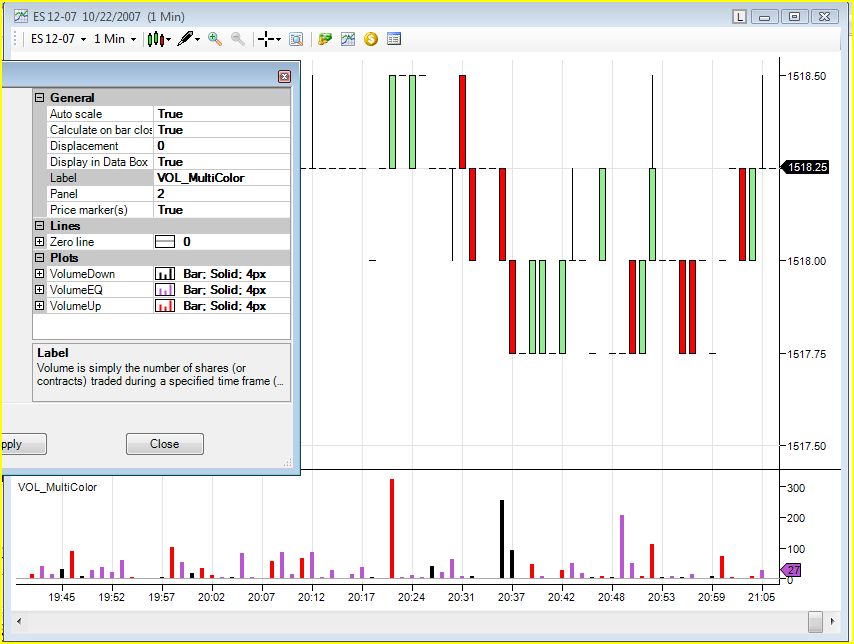Click the Apply button
The image size is (854, 644).
tap(24, 444)
